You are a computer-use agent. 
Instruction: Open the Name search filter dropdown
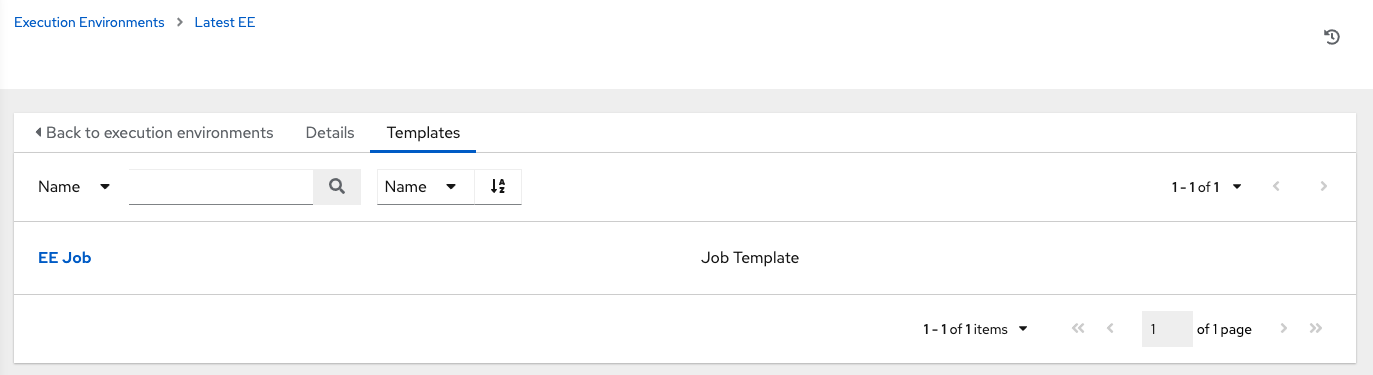click(74, 187)
